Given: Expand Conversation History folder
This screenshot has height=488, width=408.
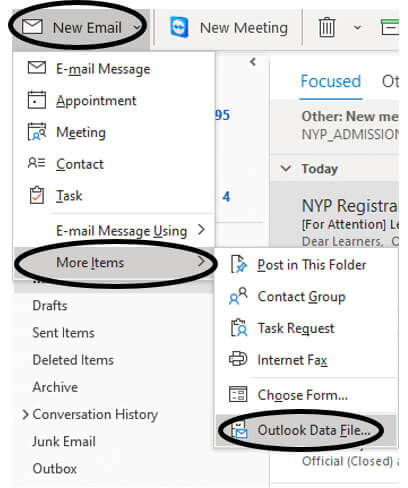Looking at the screenshot, I should coord(25,415).
